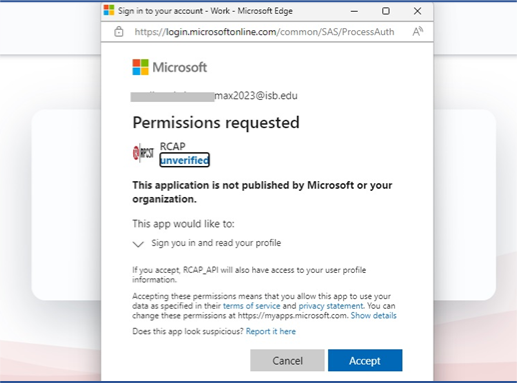Screen dimensions: 517x383
Task: Maximize the sign-in window
Action: pyautogui.click(x=386, y=11)
